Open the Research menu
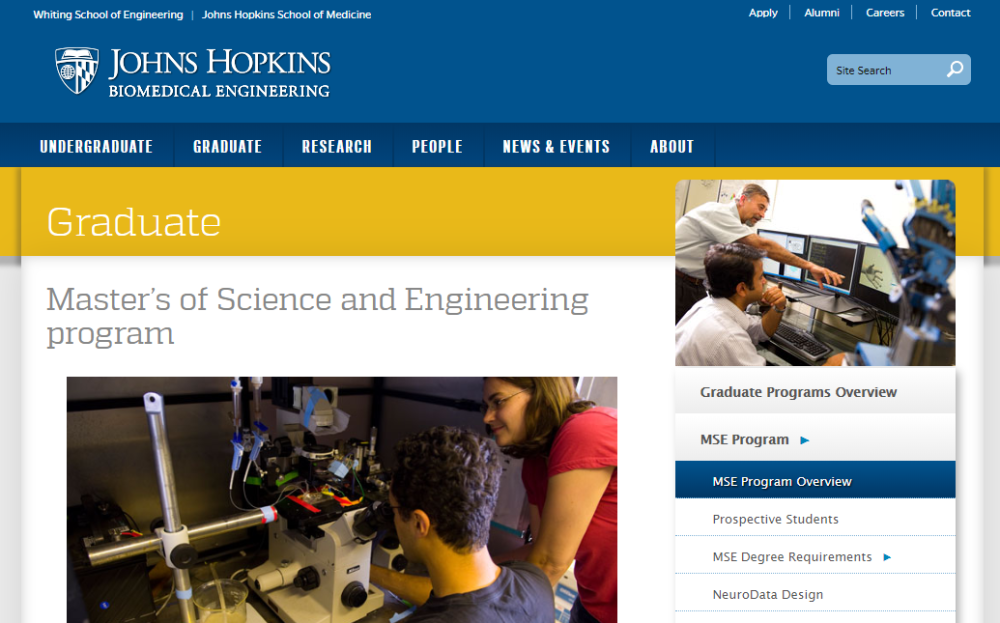 point(337,147)
